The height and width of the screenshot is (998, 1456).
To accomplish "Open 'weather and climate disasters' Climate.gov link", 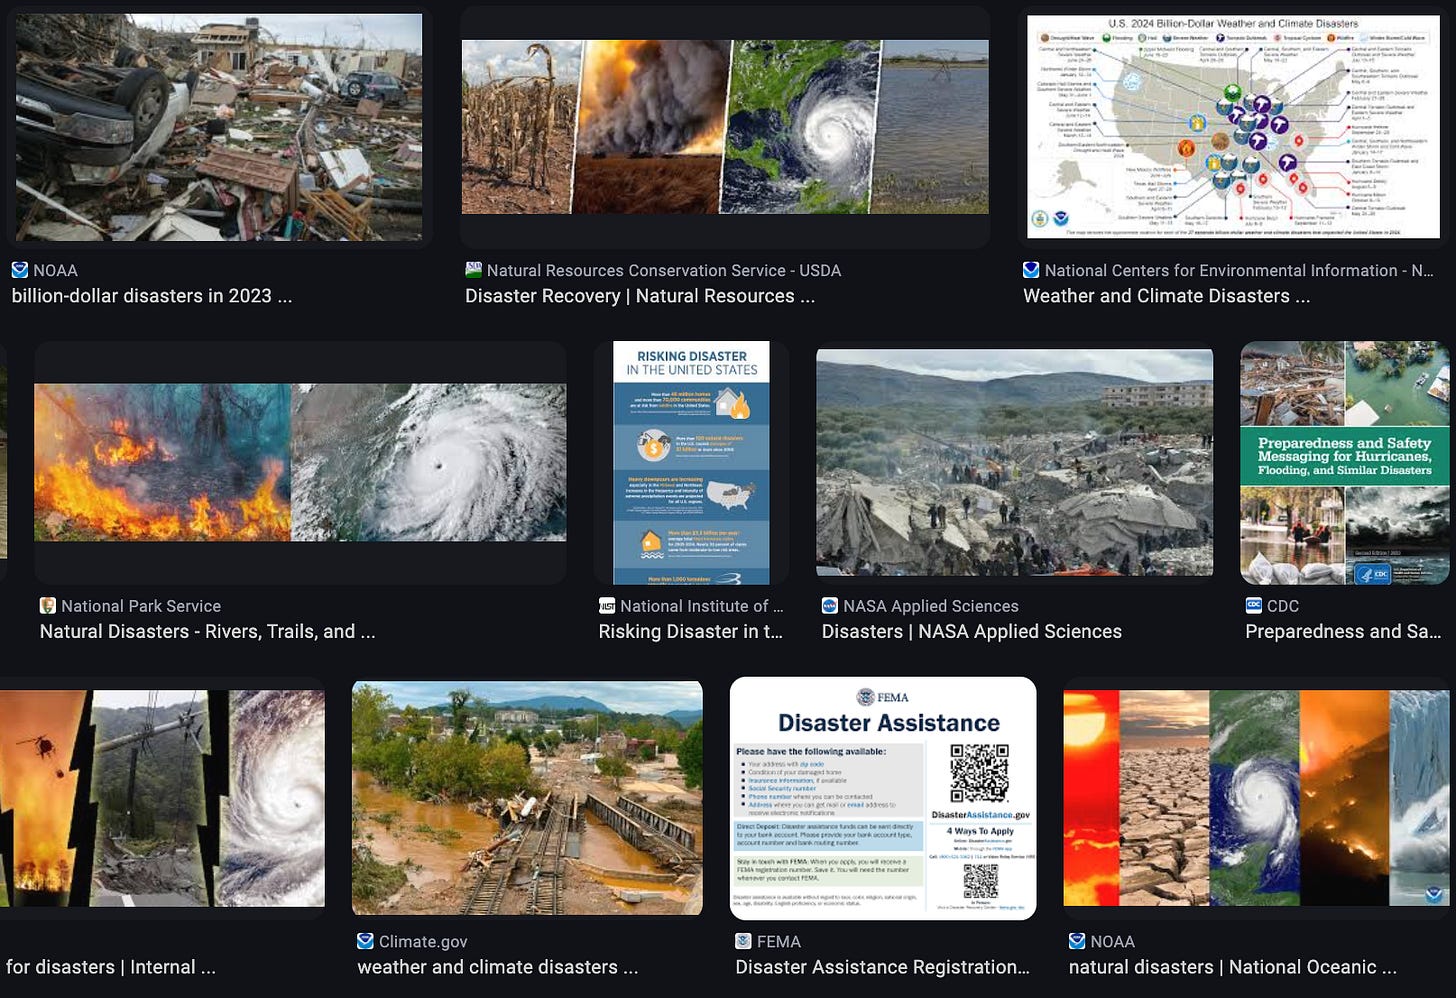I will pos(497,967).
